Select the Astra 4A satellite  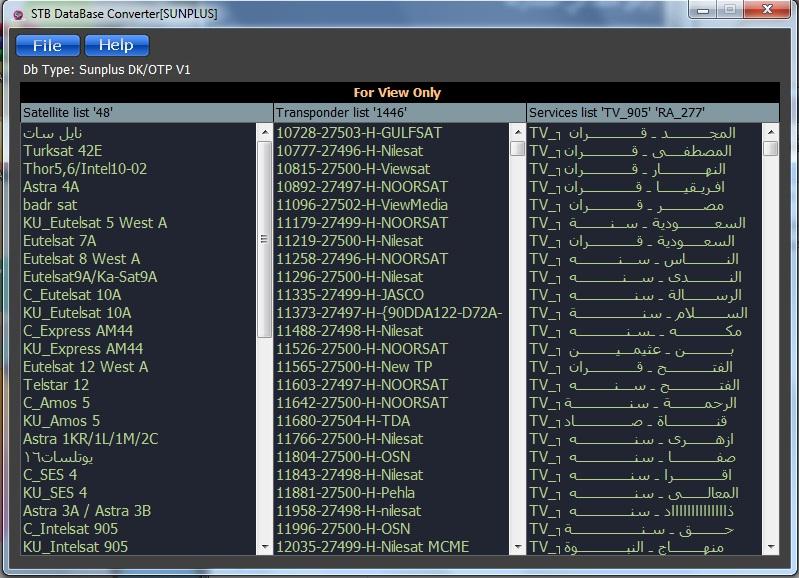138,187
